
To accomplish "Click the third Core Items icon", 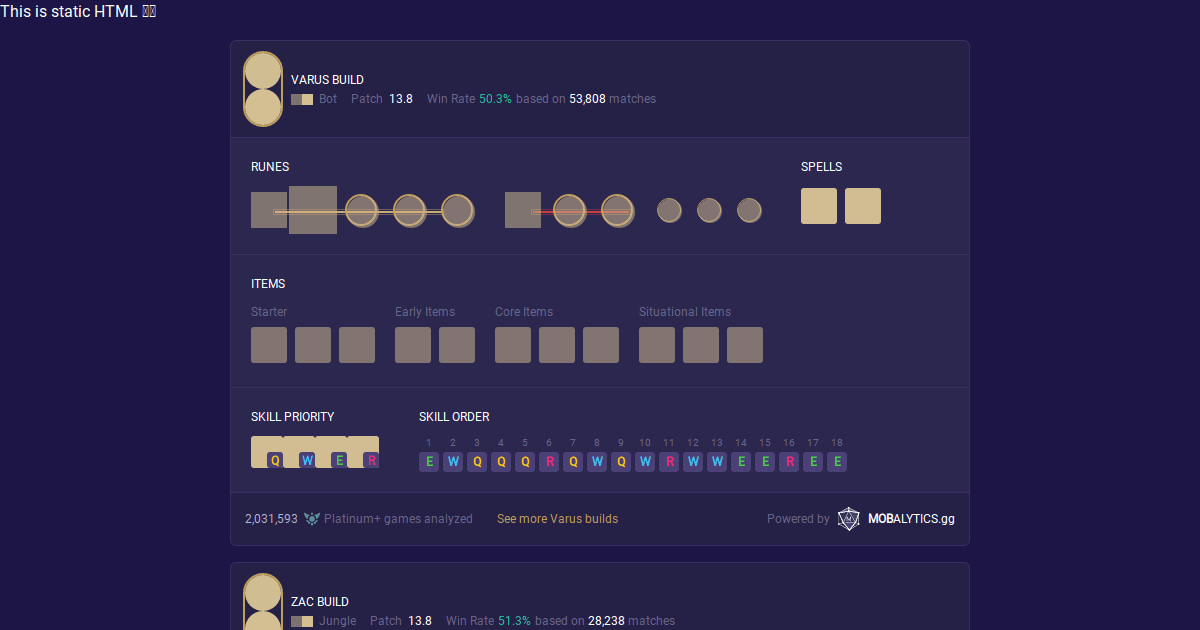I will coord(601,345).
